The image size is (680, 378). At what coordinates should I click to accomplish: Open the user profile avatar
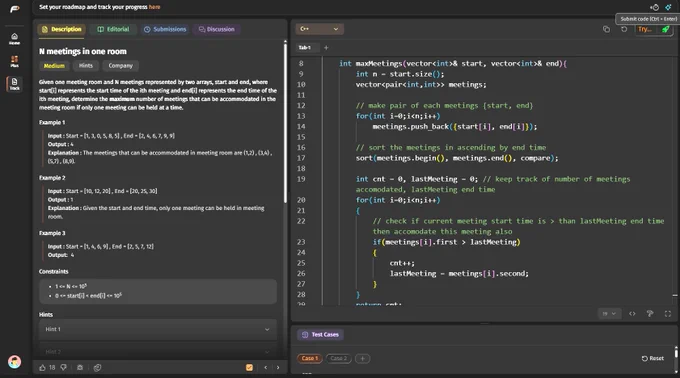coord(14,362)
